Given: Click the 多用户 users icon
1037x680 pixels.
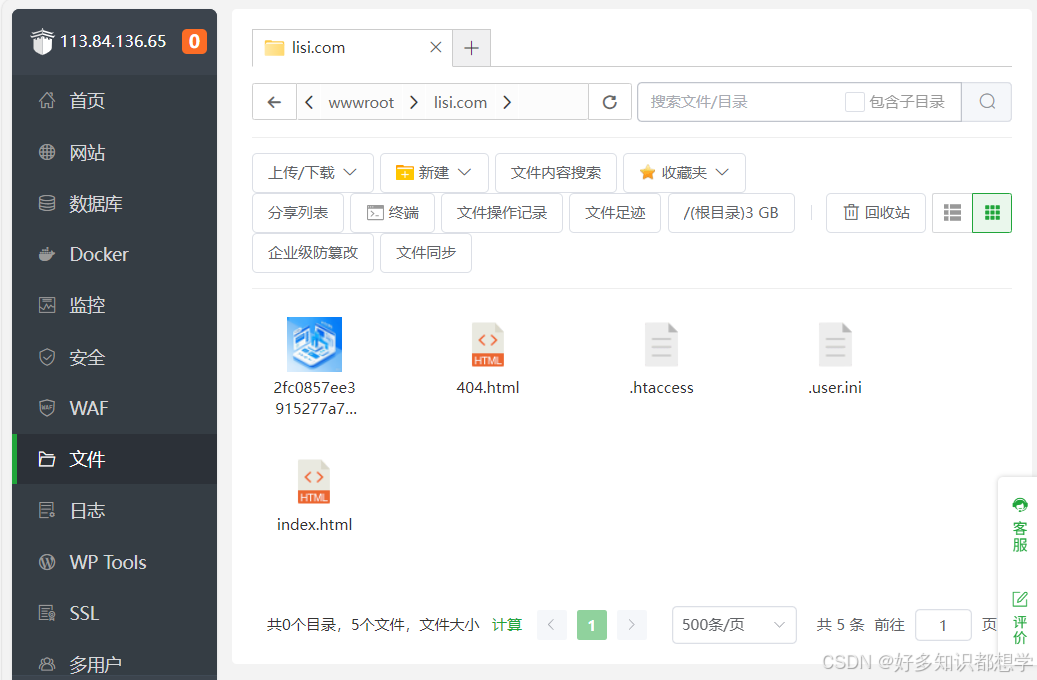Looking at the screenshot, I should 47,664.
